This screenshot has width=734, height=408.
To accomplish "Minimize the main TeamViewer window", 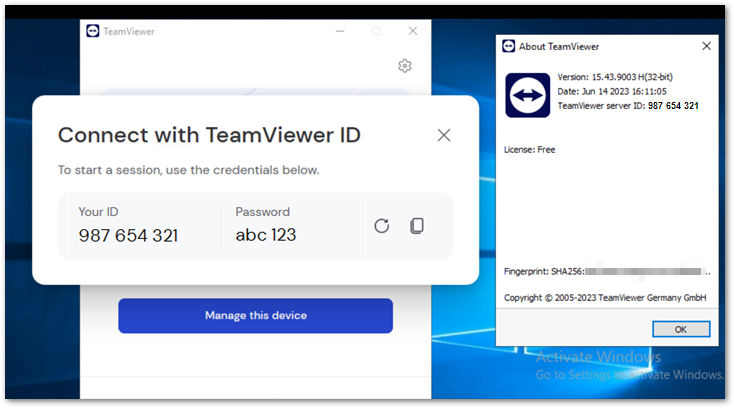I will [x=340, y=31].
